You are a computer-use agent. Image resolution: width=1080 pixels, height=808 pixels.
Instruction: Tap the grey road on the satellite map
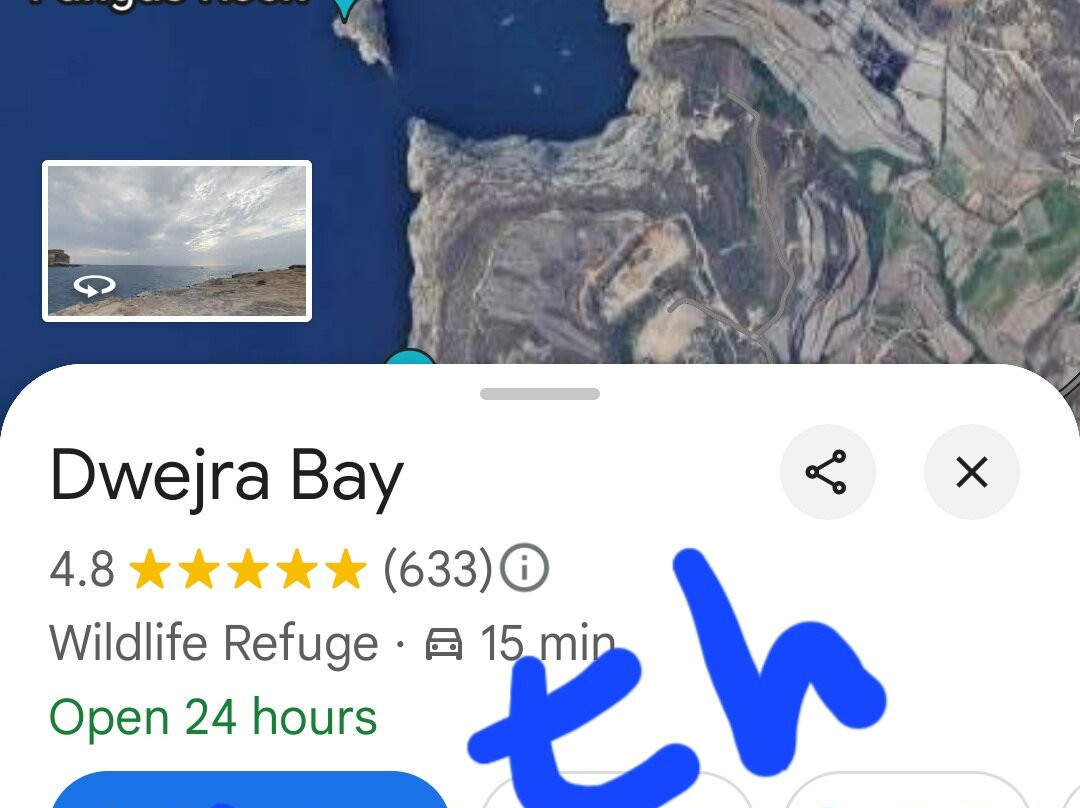(765, 207)
